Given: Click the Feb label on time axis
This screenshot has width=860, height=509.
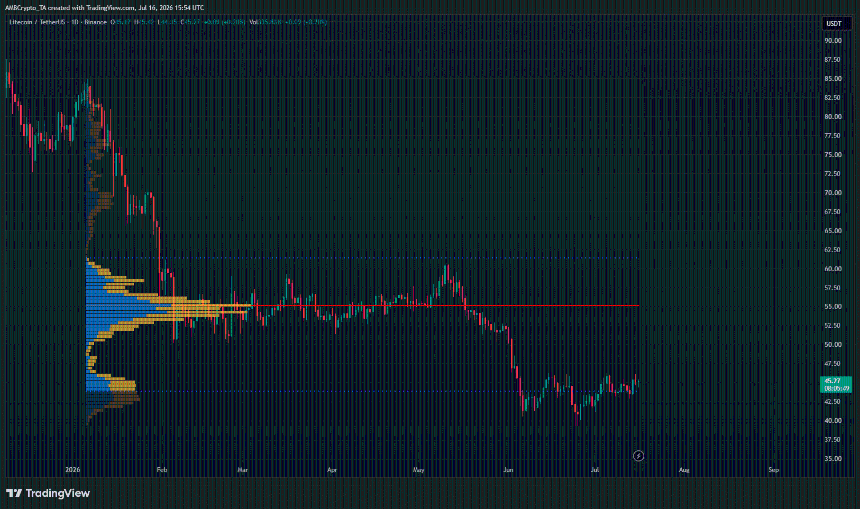Looking at the screenshot, I should pyautogui.click(x=162, y=470).
